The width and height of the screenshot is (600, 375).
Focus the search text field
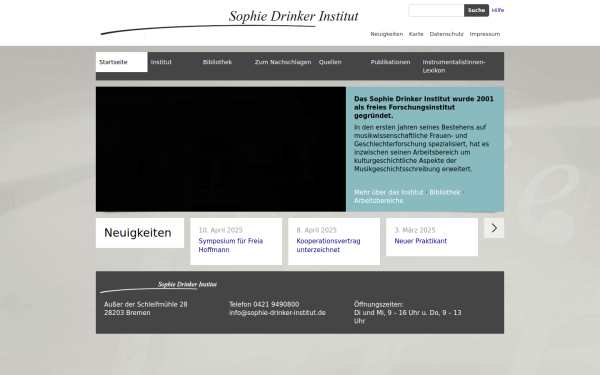[x=436, y=10]
